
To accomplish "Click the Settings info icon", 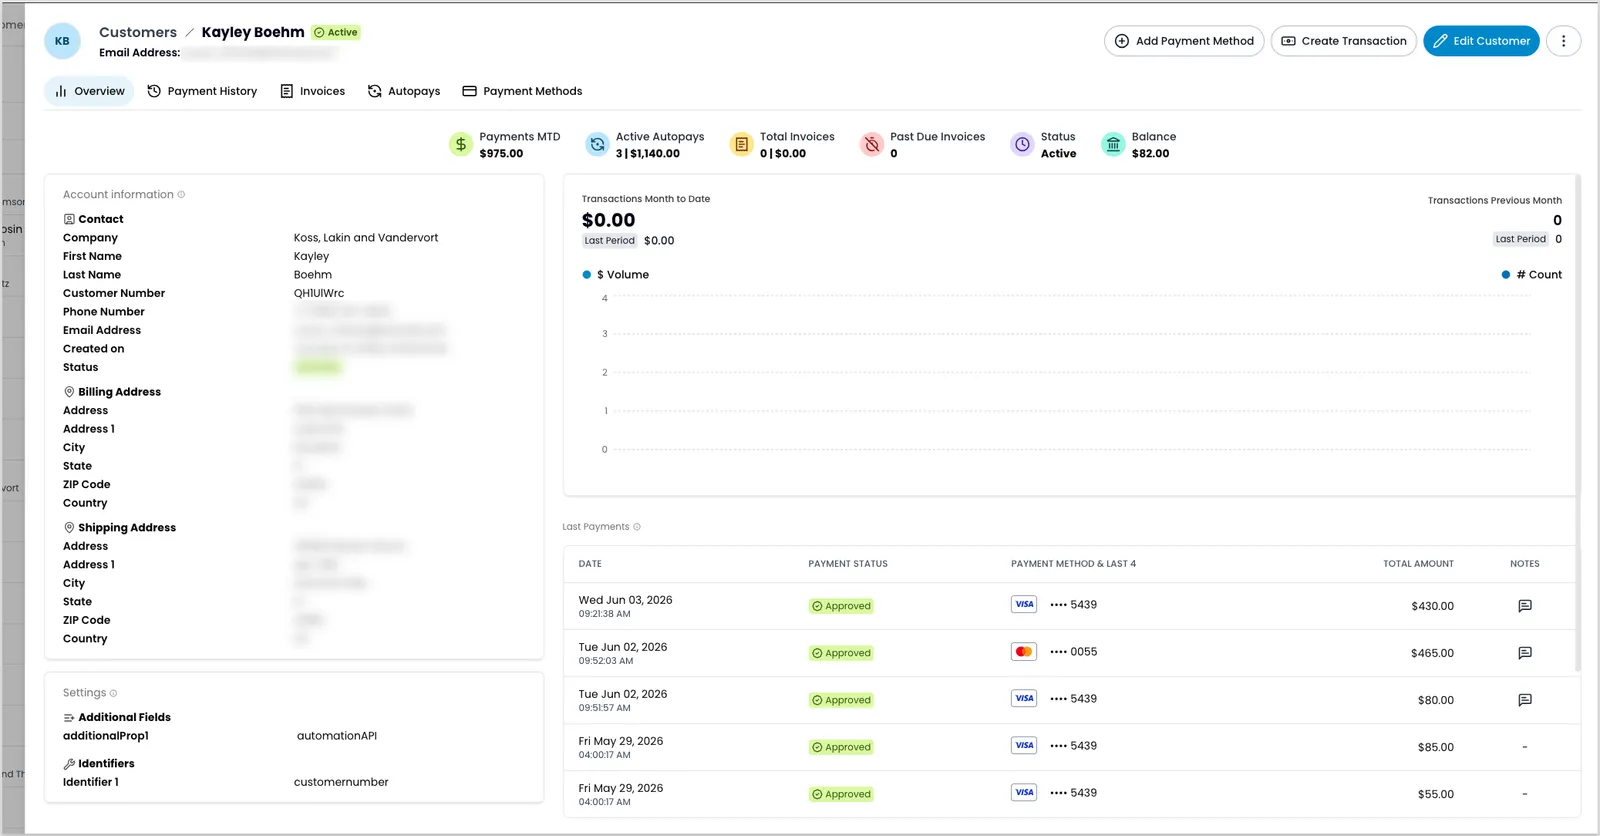I will pyautogui.click(x=113, y=693).
